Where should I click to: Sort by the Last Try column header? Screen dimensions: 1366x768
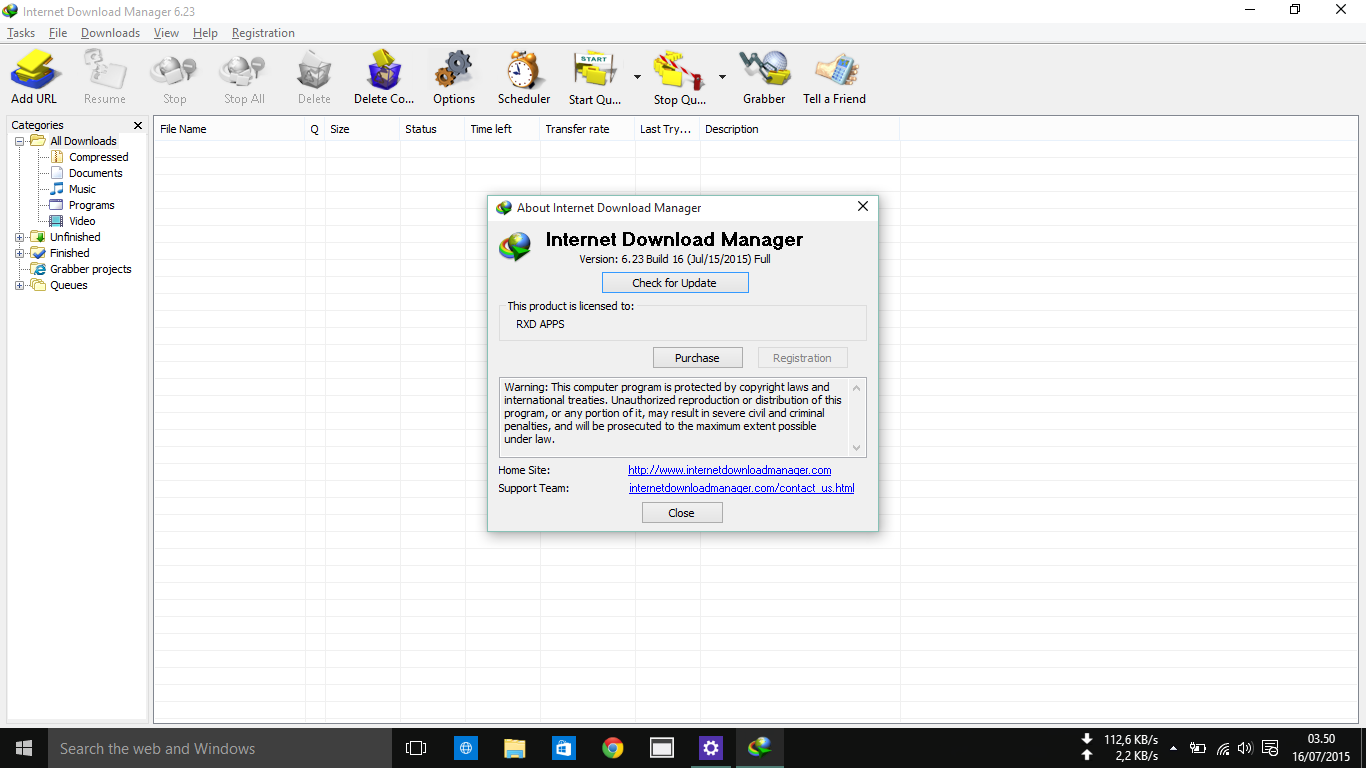[x=668, y=129]
